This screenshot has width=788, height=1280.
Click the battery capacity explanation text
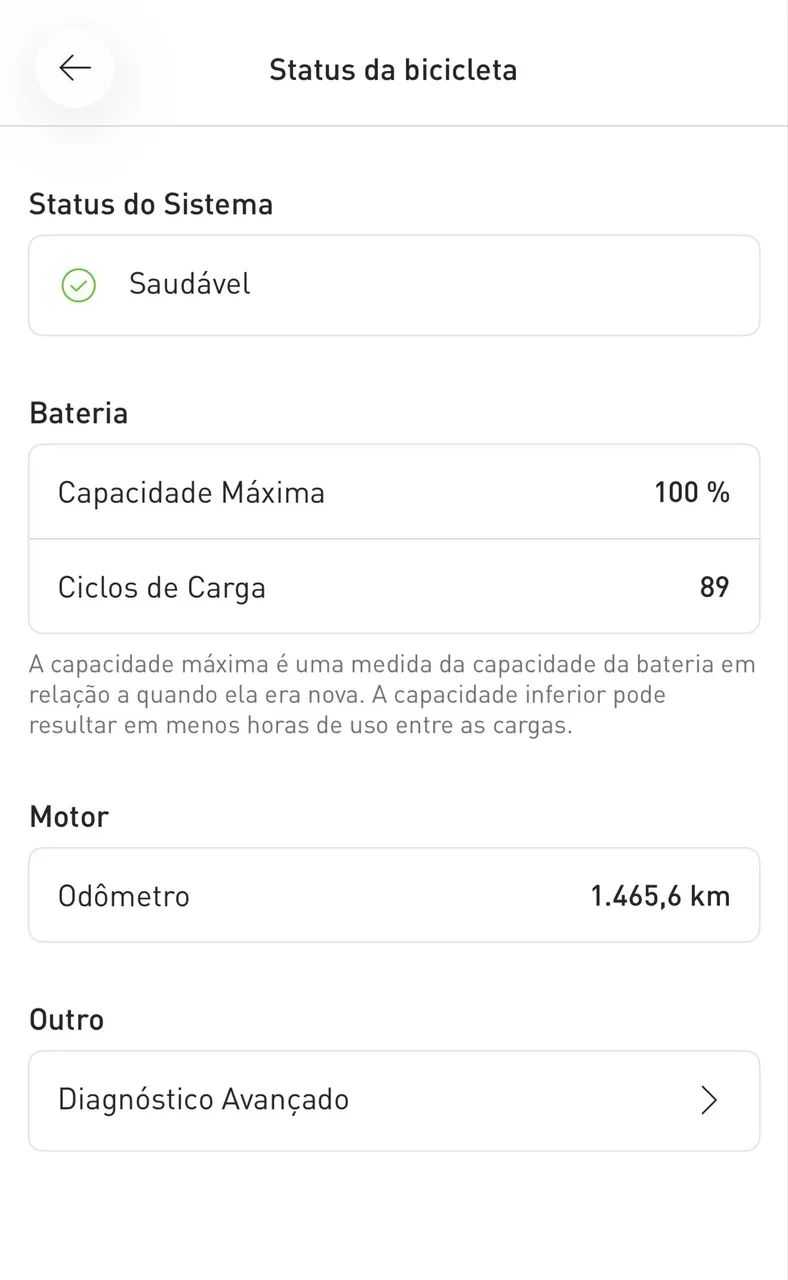392,695
